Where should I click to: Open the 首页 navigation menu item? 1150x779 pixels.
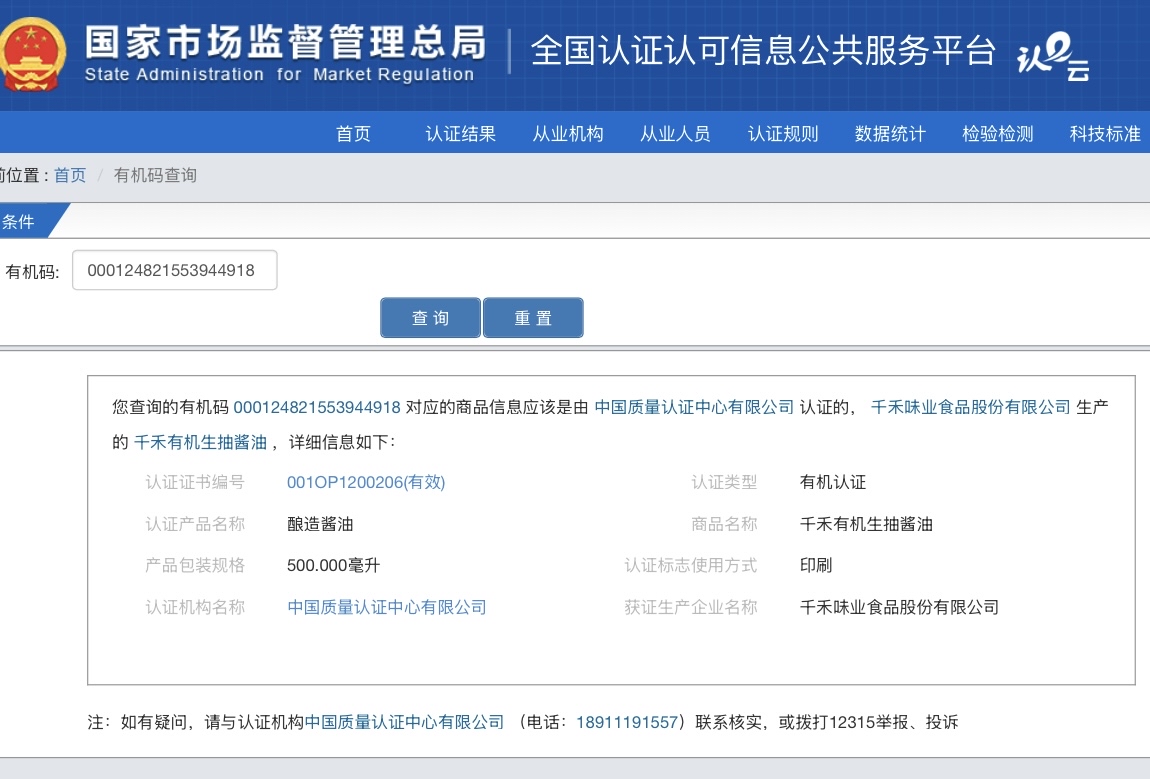coord(354,134)
